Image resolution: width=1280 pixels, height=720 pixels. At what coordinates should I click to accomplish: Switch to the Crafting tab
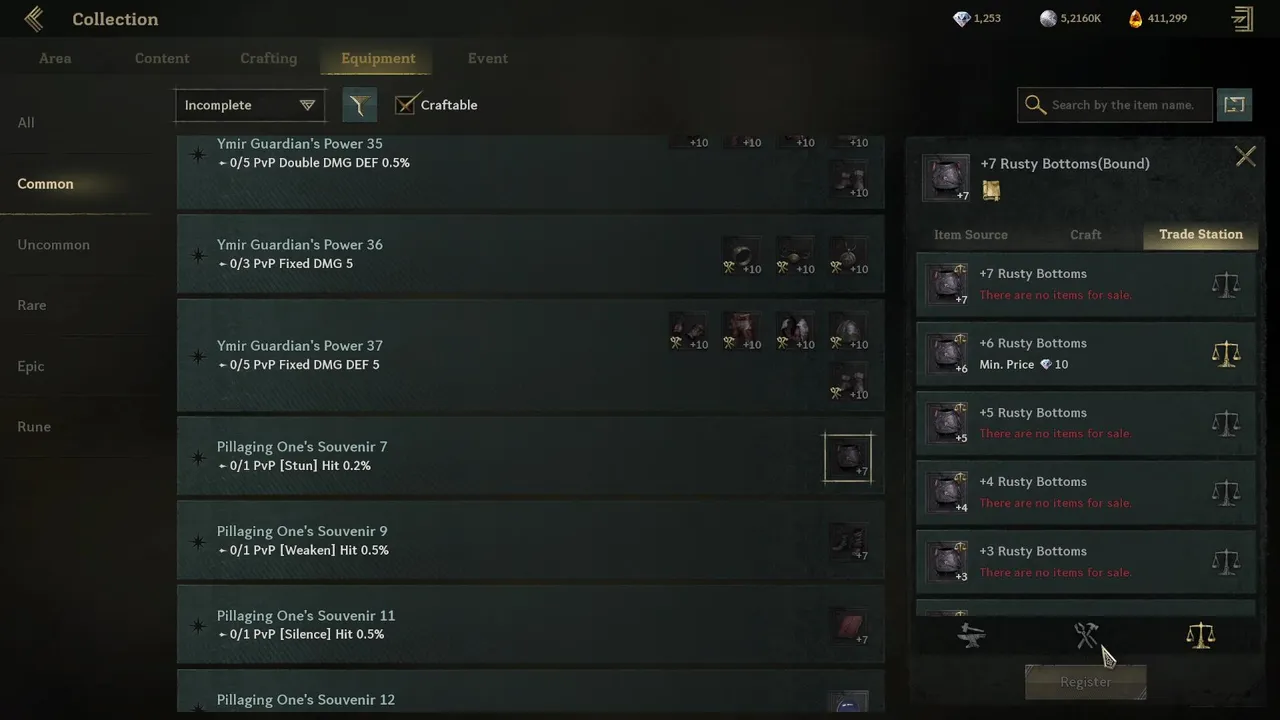point(268,58)
